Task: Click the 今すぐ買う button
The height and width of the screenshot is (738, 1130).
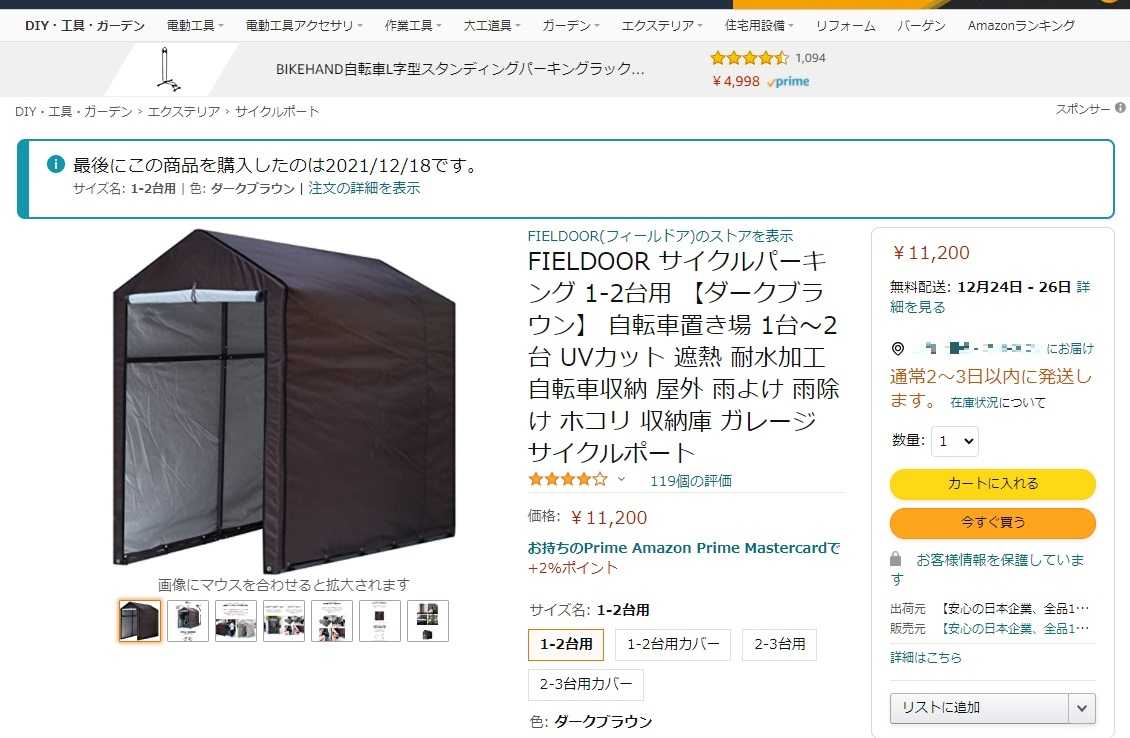Action: point(992,523)
